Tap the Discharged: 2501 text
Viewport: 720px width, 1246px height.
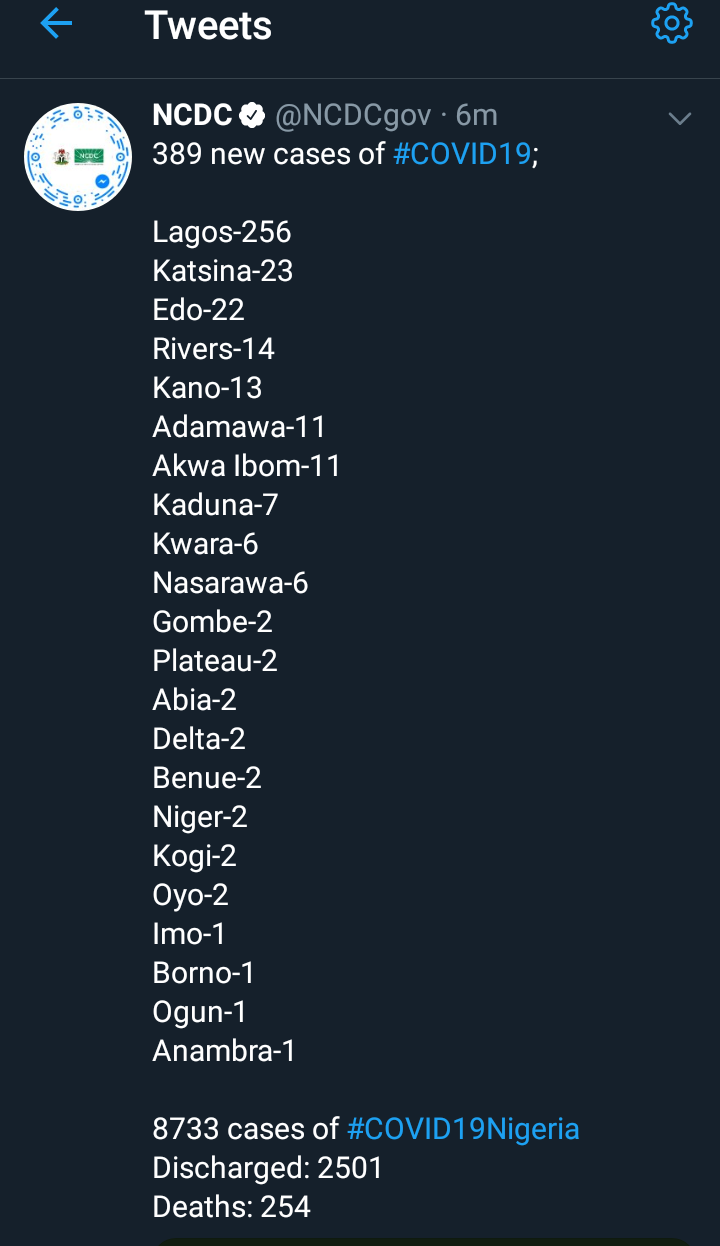click(x=268, y=1168)
